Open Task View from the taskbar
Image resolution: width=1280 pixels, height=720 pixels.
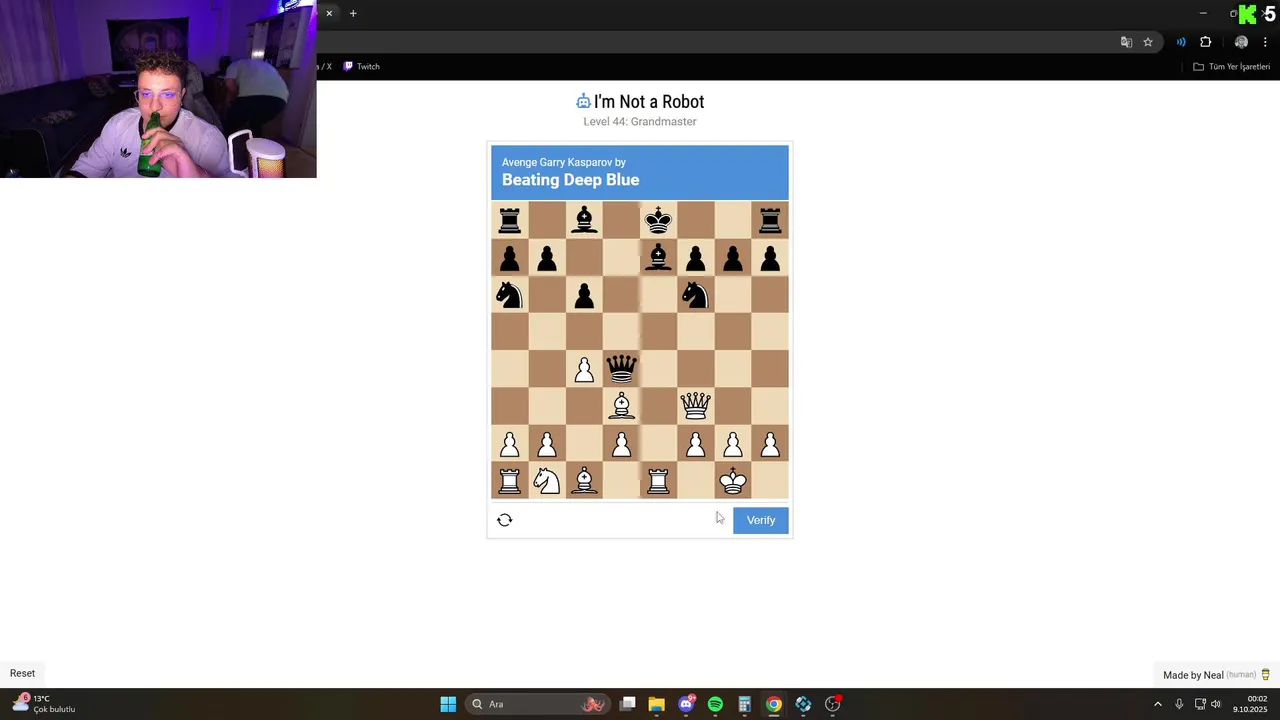627,704
